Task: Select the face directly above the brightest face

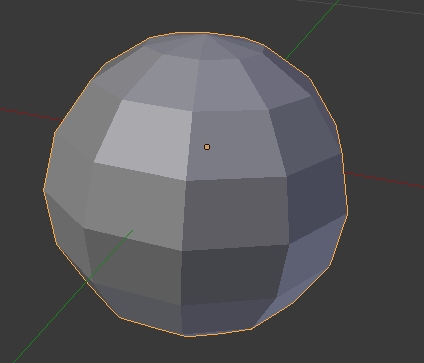Action: (x=160, y=80)
